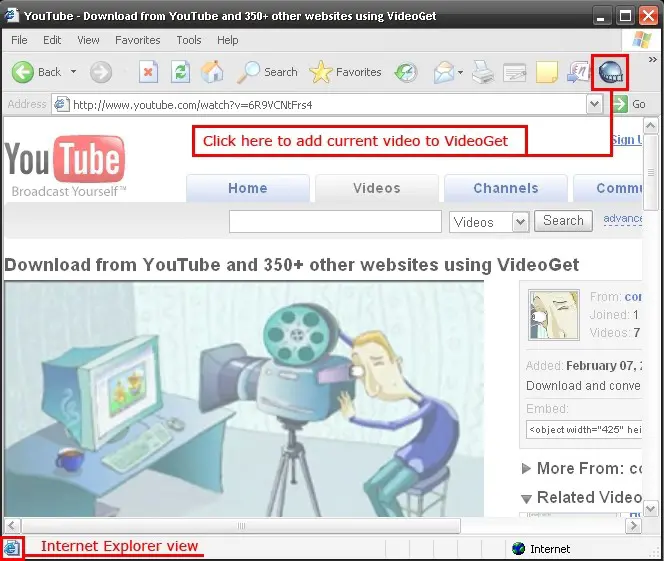664x561 pixels.
Task: Click the Sign Up link
Action: (626, 140)
